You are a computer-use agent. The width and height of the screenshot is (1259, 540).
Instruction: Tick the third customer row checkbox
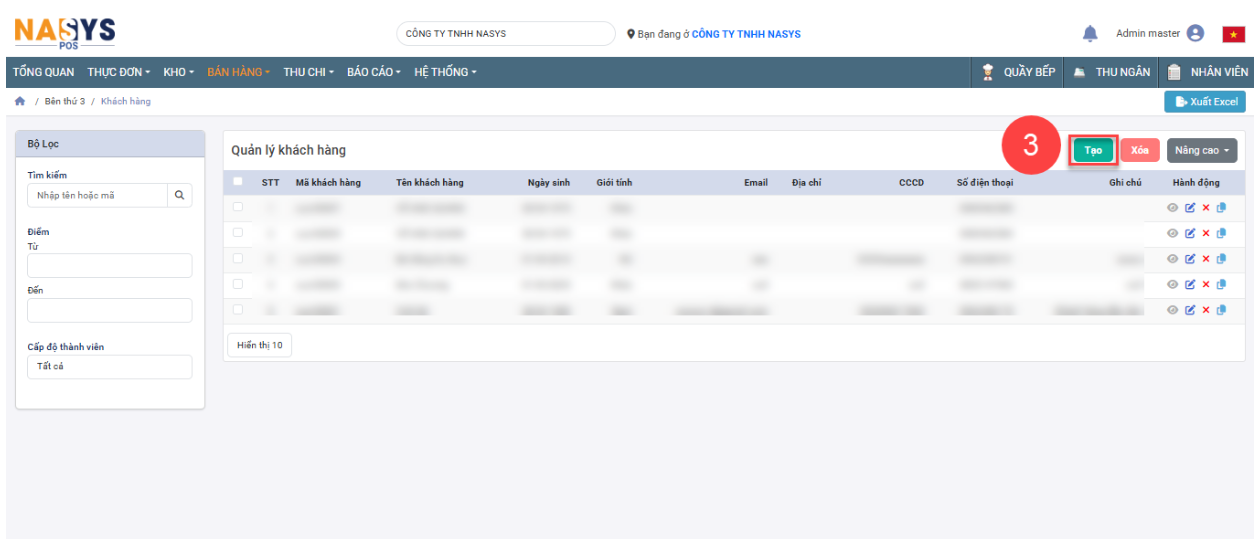click(238, 258)
